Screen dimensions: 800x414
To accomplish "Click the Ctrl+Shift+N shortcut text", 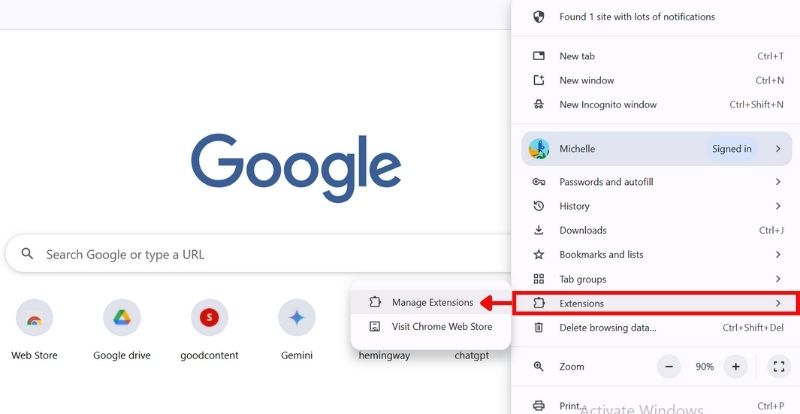I will pyautogui.click(x=757, y=105).
